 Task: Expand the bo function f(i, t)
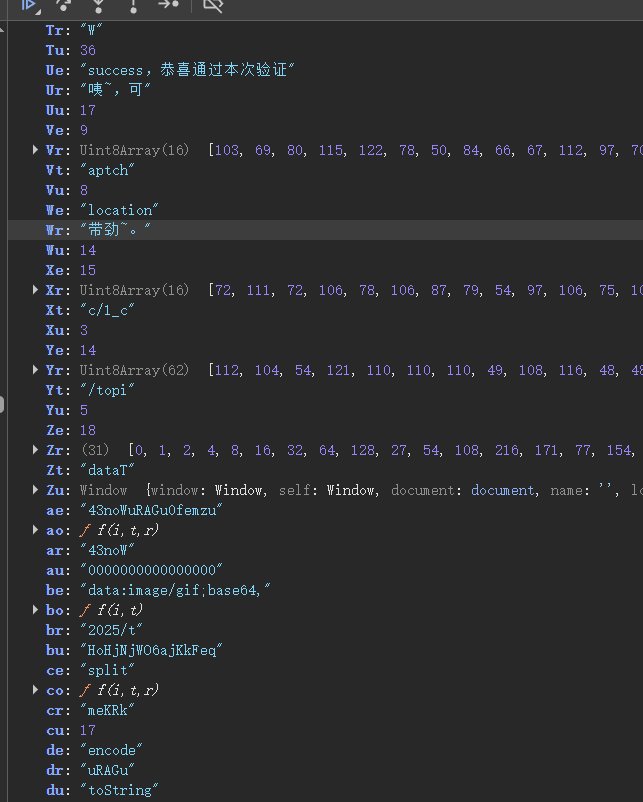click(x=35, y=610)
